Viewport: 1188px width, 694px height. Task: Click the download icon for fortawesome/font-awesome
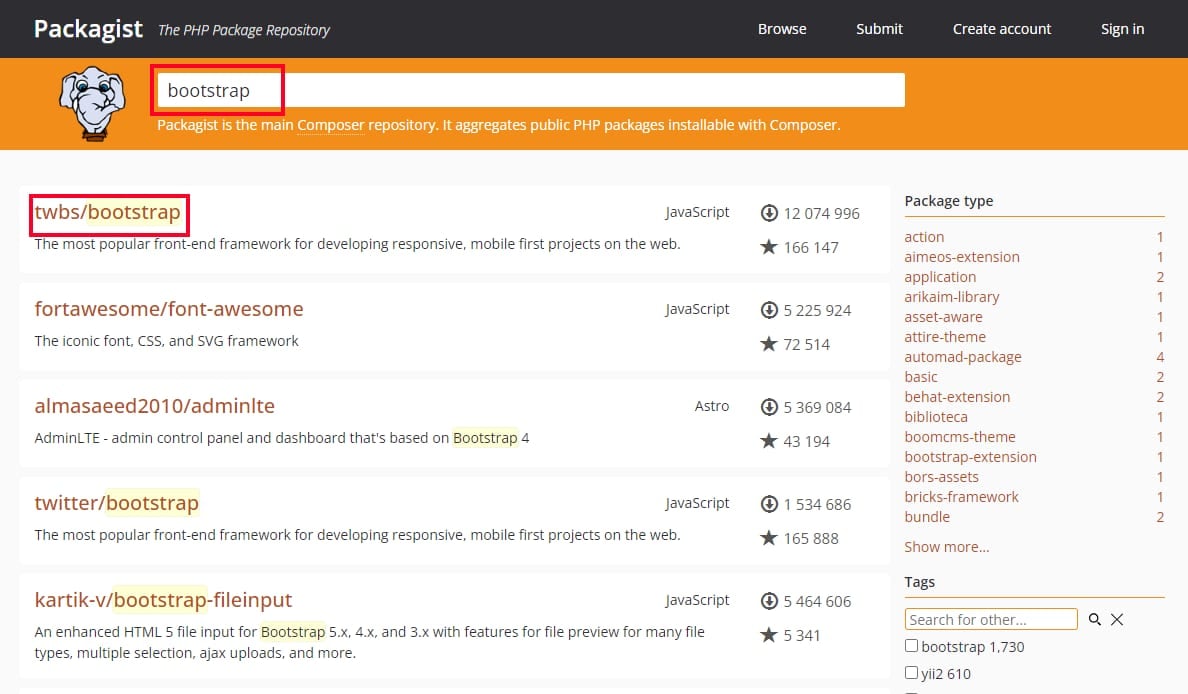(769, 310)
